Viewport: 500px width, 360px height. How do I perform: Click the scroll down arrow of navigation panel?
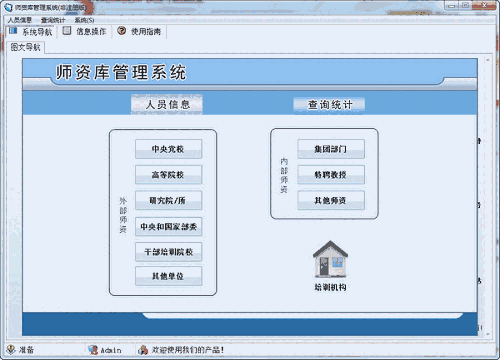[x=488, y=333]
